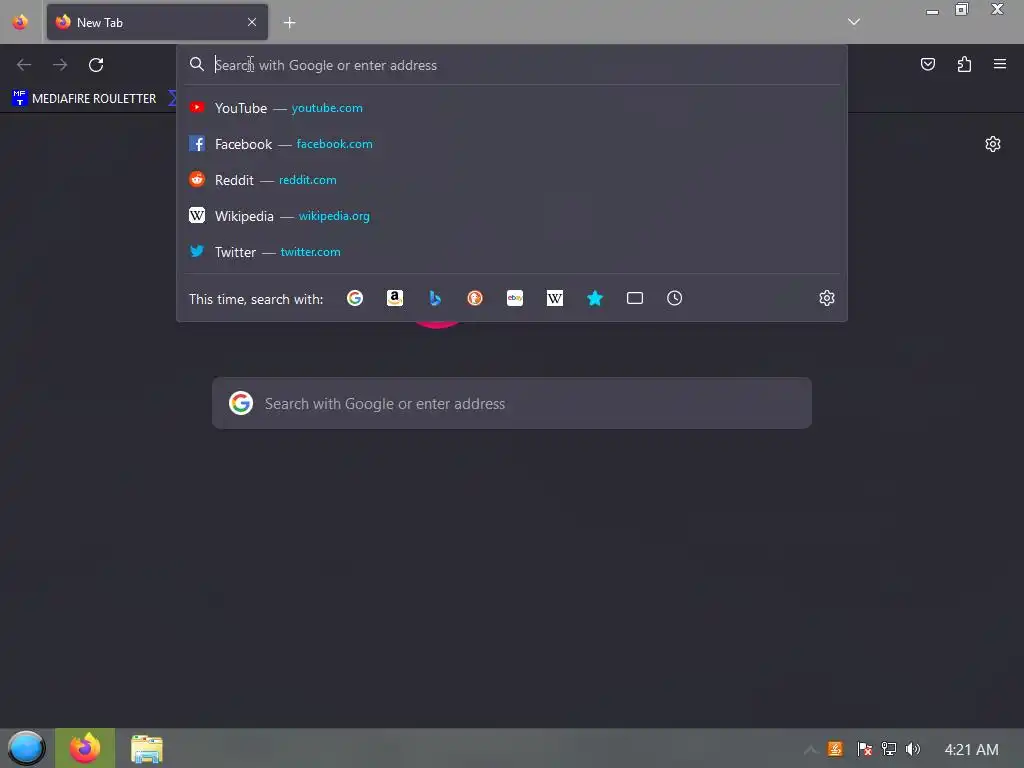This screenshot has height=768, width=1024.
Task: Click the 4:21 AM clock
Action: [x=971, y=750]
